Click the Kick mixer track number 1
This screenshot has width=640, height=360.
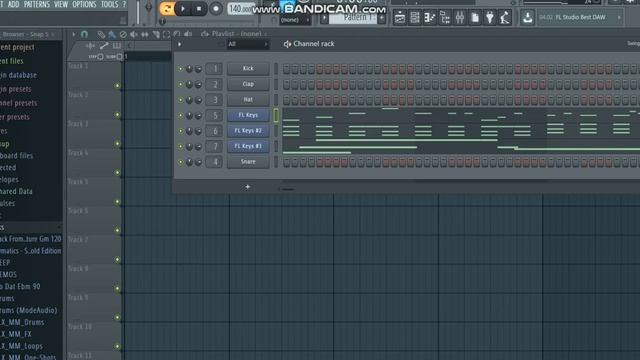point(214,69)
